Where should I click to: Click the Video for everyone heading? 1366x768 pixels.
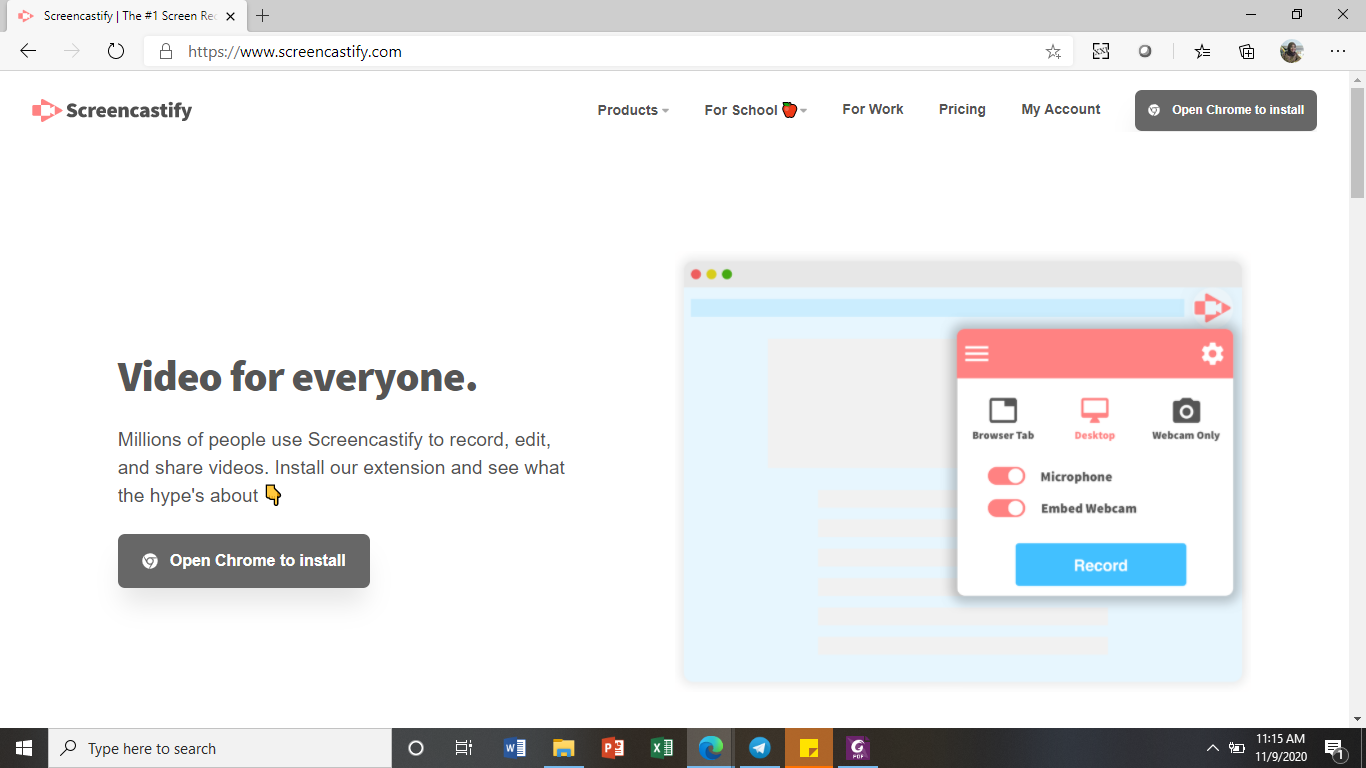(298, 378)
